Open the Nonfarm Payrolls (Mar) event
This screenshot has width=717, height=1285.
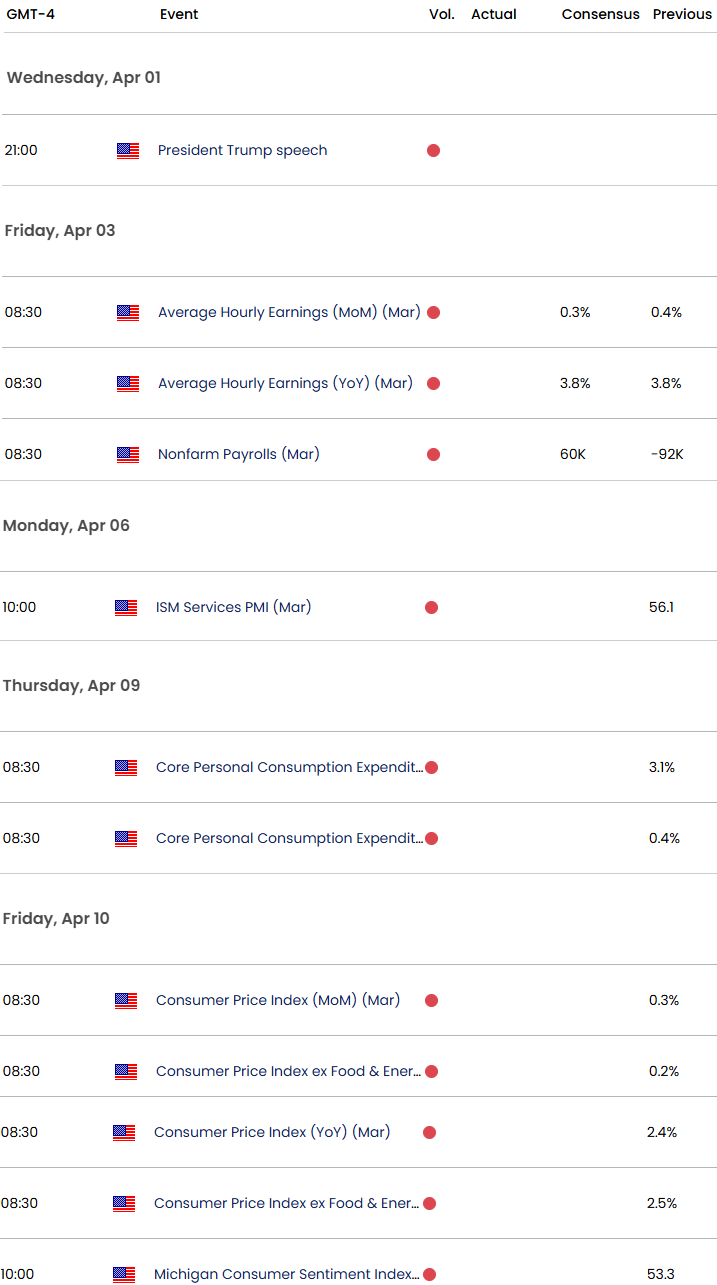[x=238, y=455]
